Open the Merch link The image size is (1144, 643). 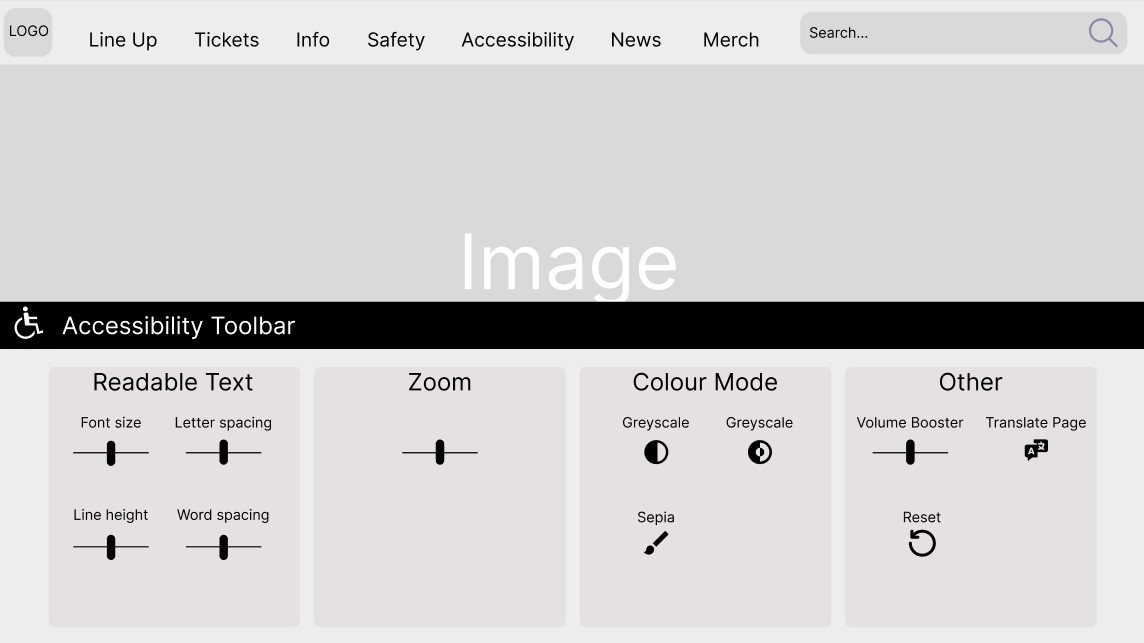click(x=731, y=40)
